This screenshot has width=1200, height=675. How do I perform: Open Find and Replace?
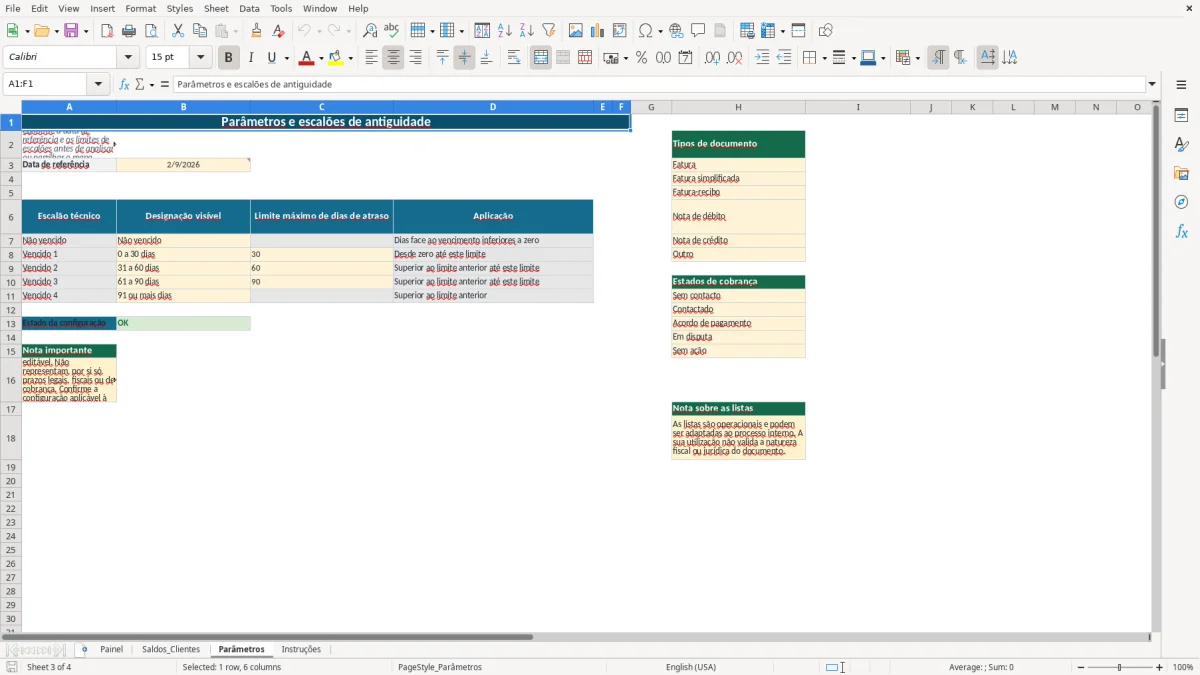370,31
